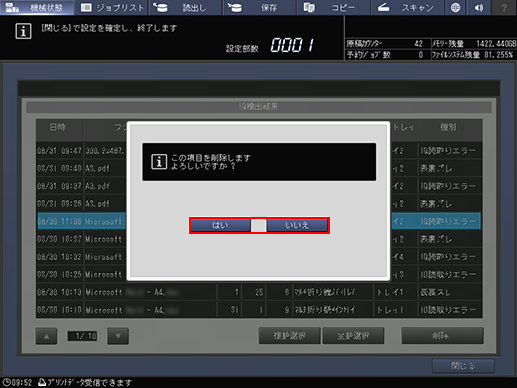Select the row dated 08/30 10:37
Viewport: 517px width, 388px height.
click(x=259, y=239)
